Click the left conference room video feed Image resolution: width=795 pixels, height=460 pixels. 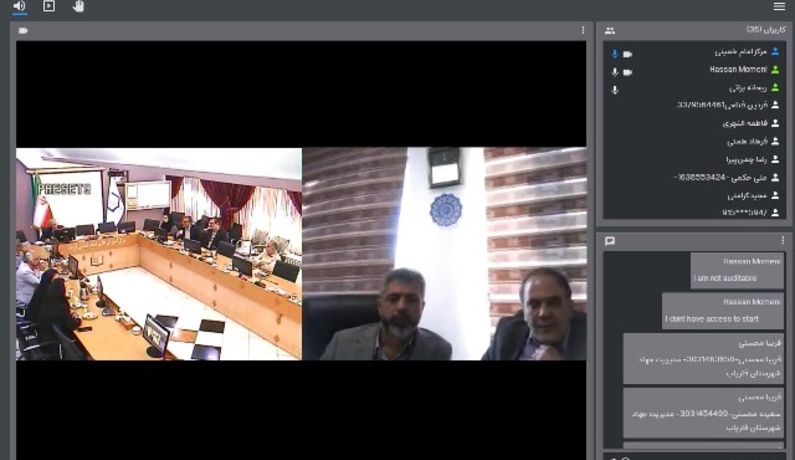tap(159, 254)
